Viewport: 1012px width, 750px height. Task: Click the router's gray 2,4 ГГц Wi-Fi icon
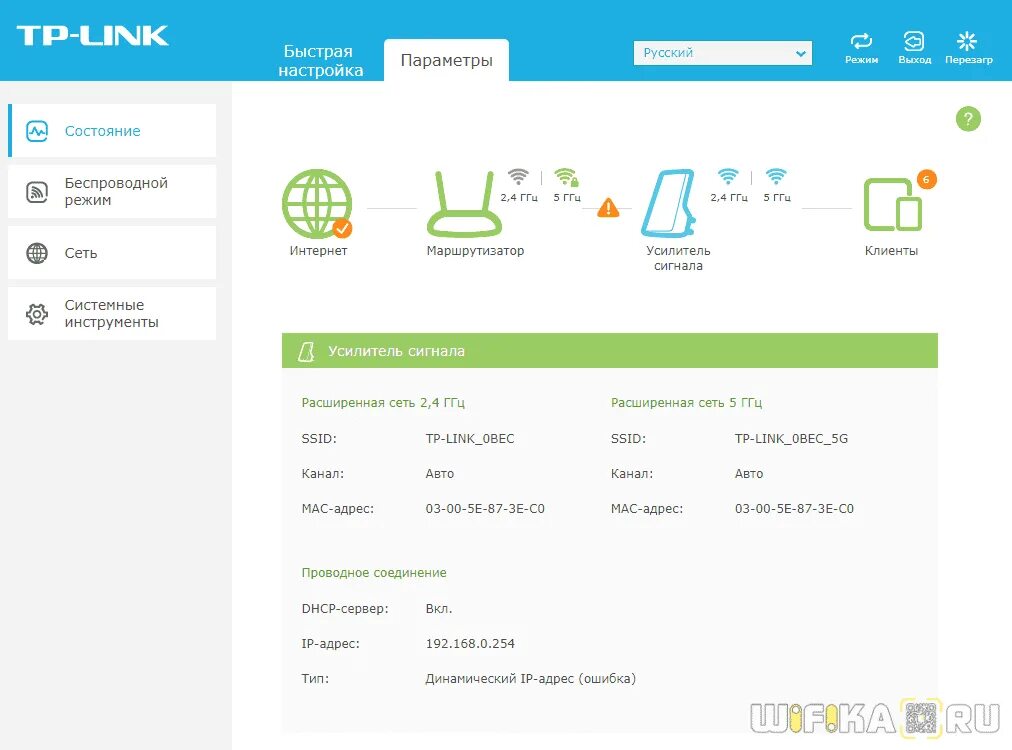point(518,176)
